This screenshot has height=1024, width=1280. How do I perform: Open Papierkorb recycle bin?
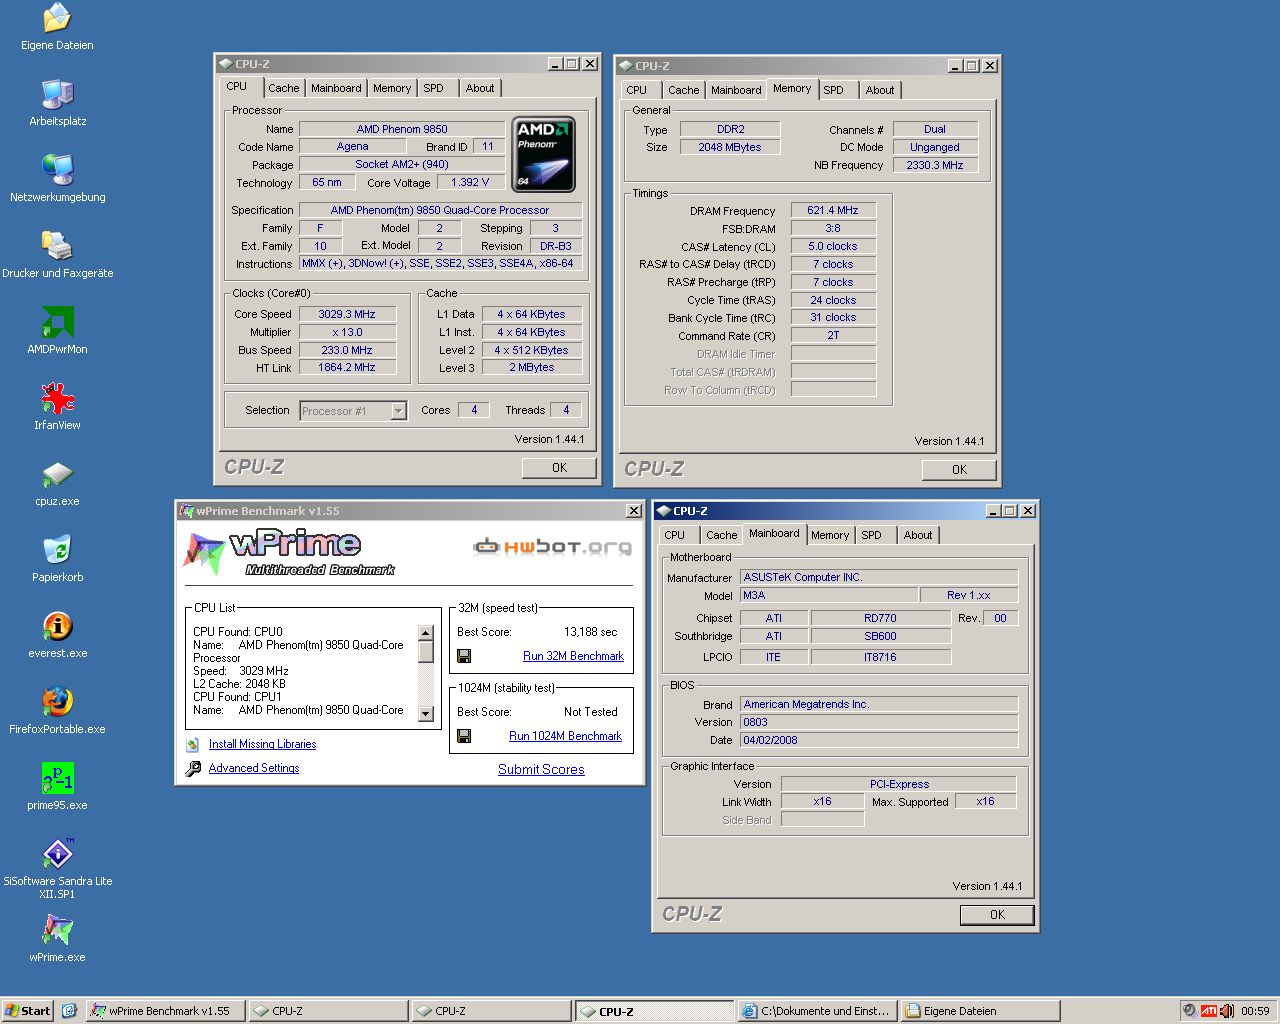pyautogui.click(x=57, y=559)
